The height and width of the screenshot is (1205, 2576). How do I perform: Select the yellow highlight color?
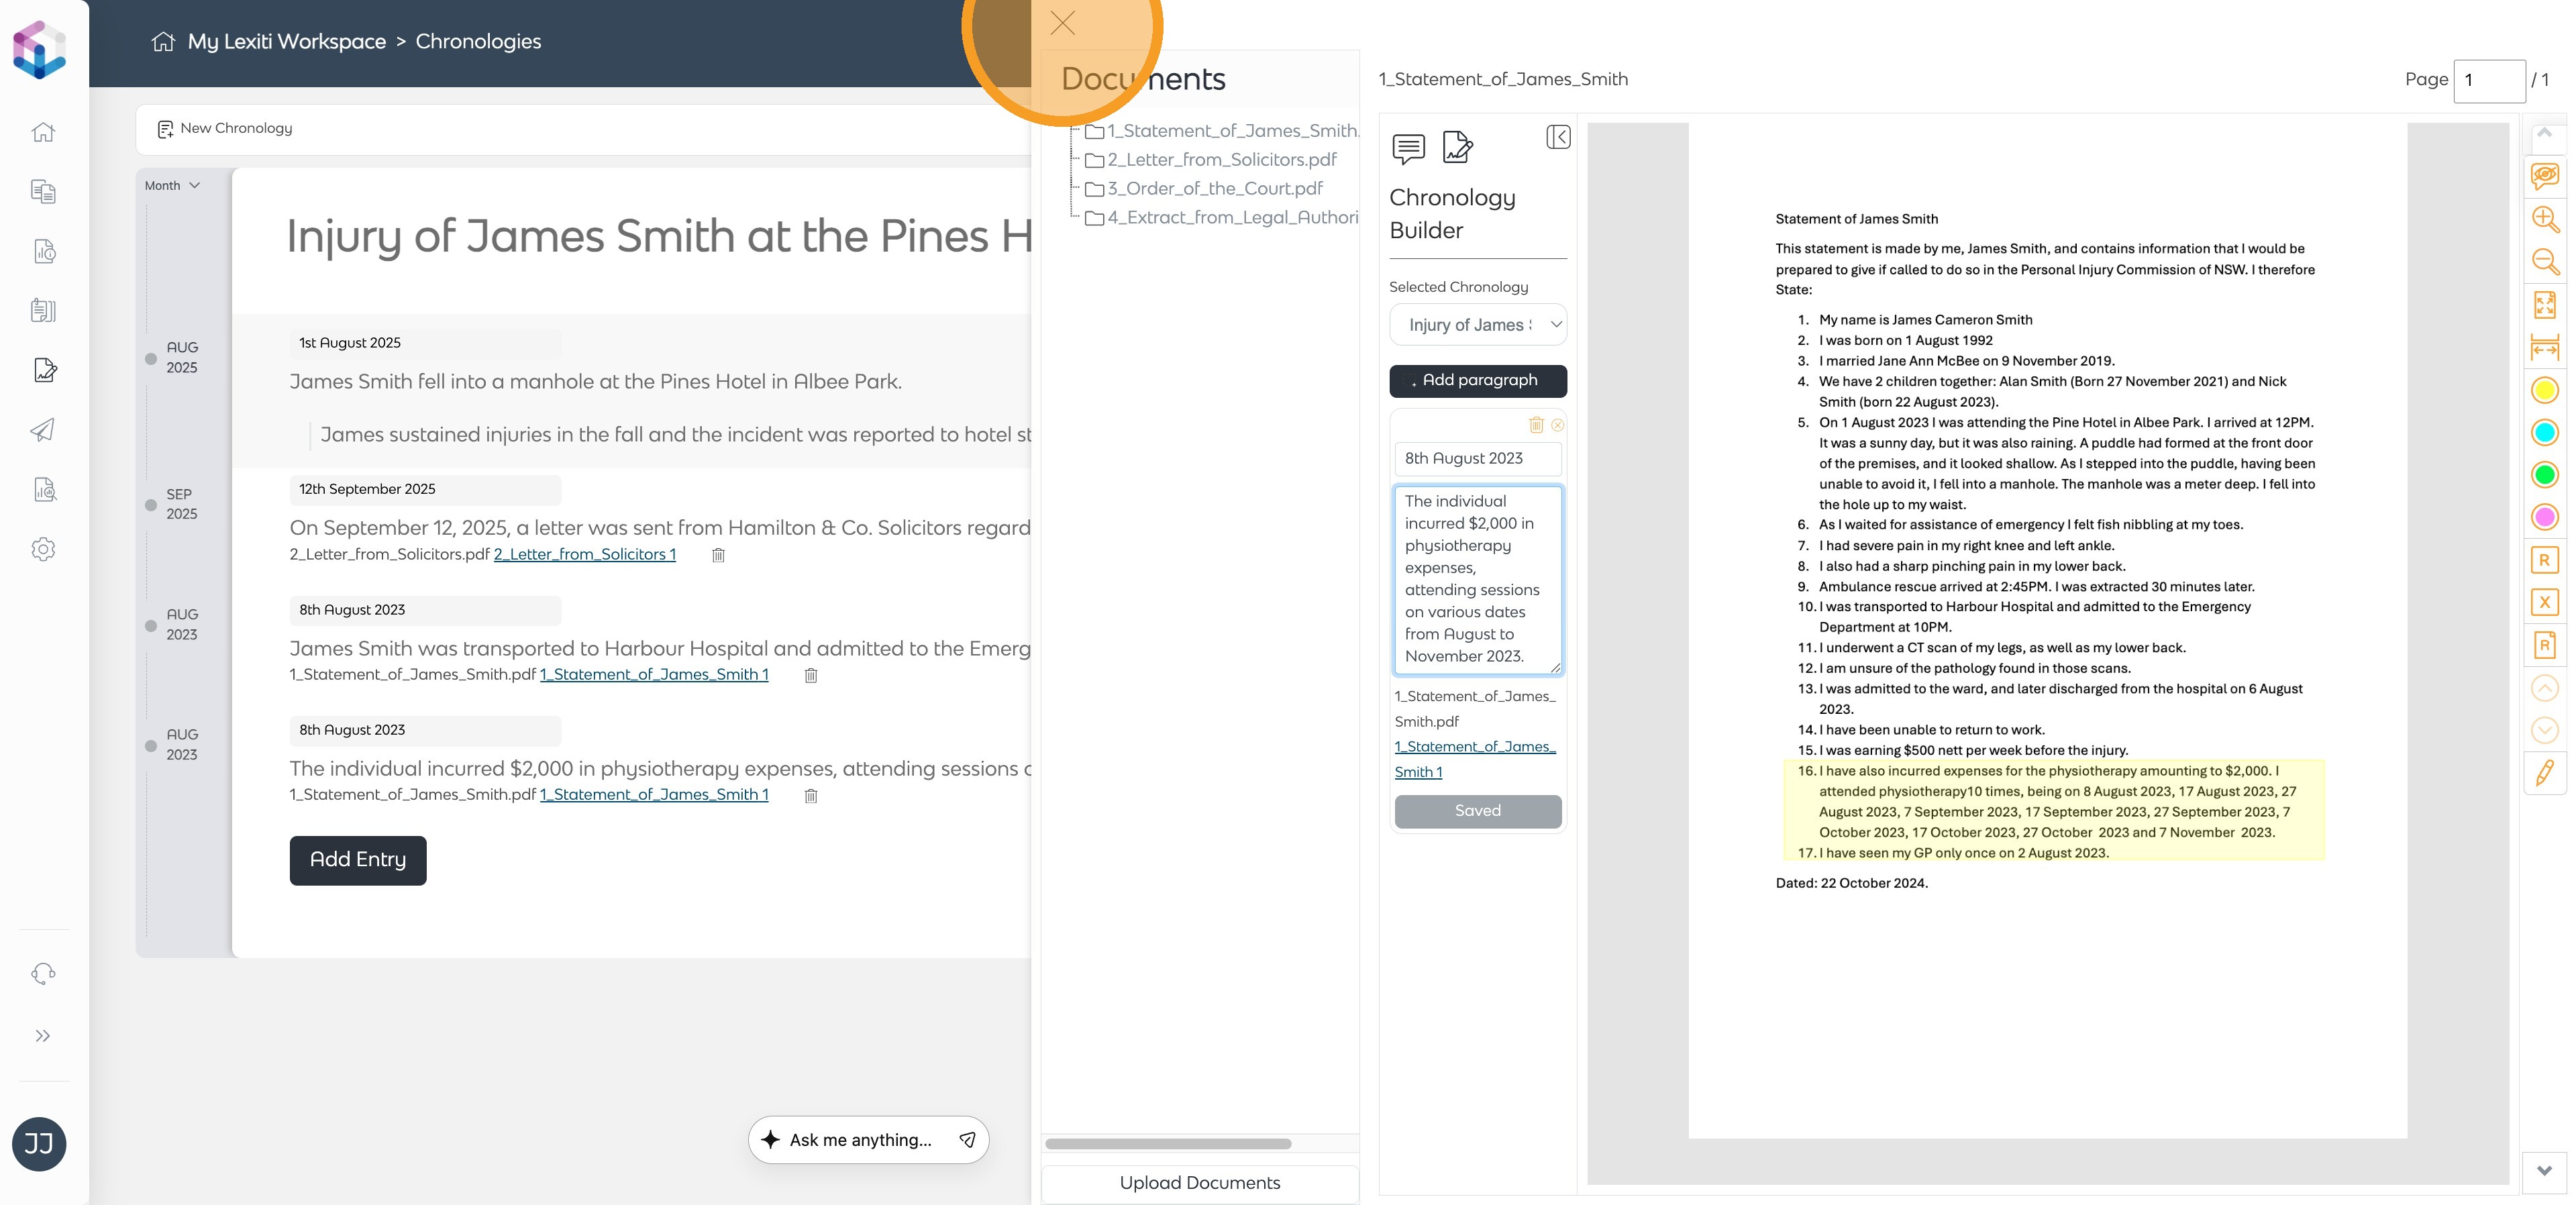[x=2544, y=390]
